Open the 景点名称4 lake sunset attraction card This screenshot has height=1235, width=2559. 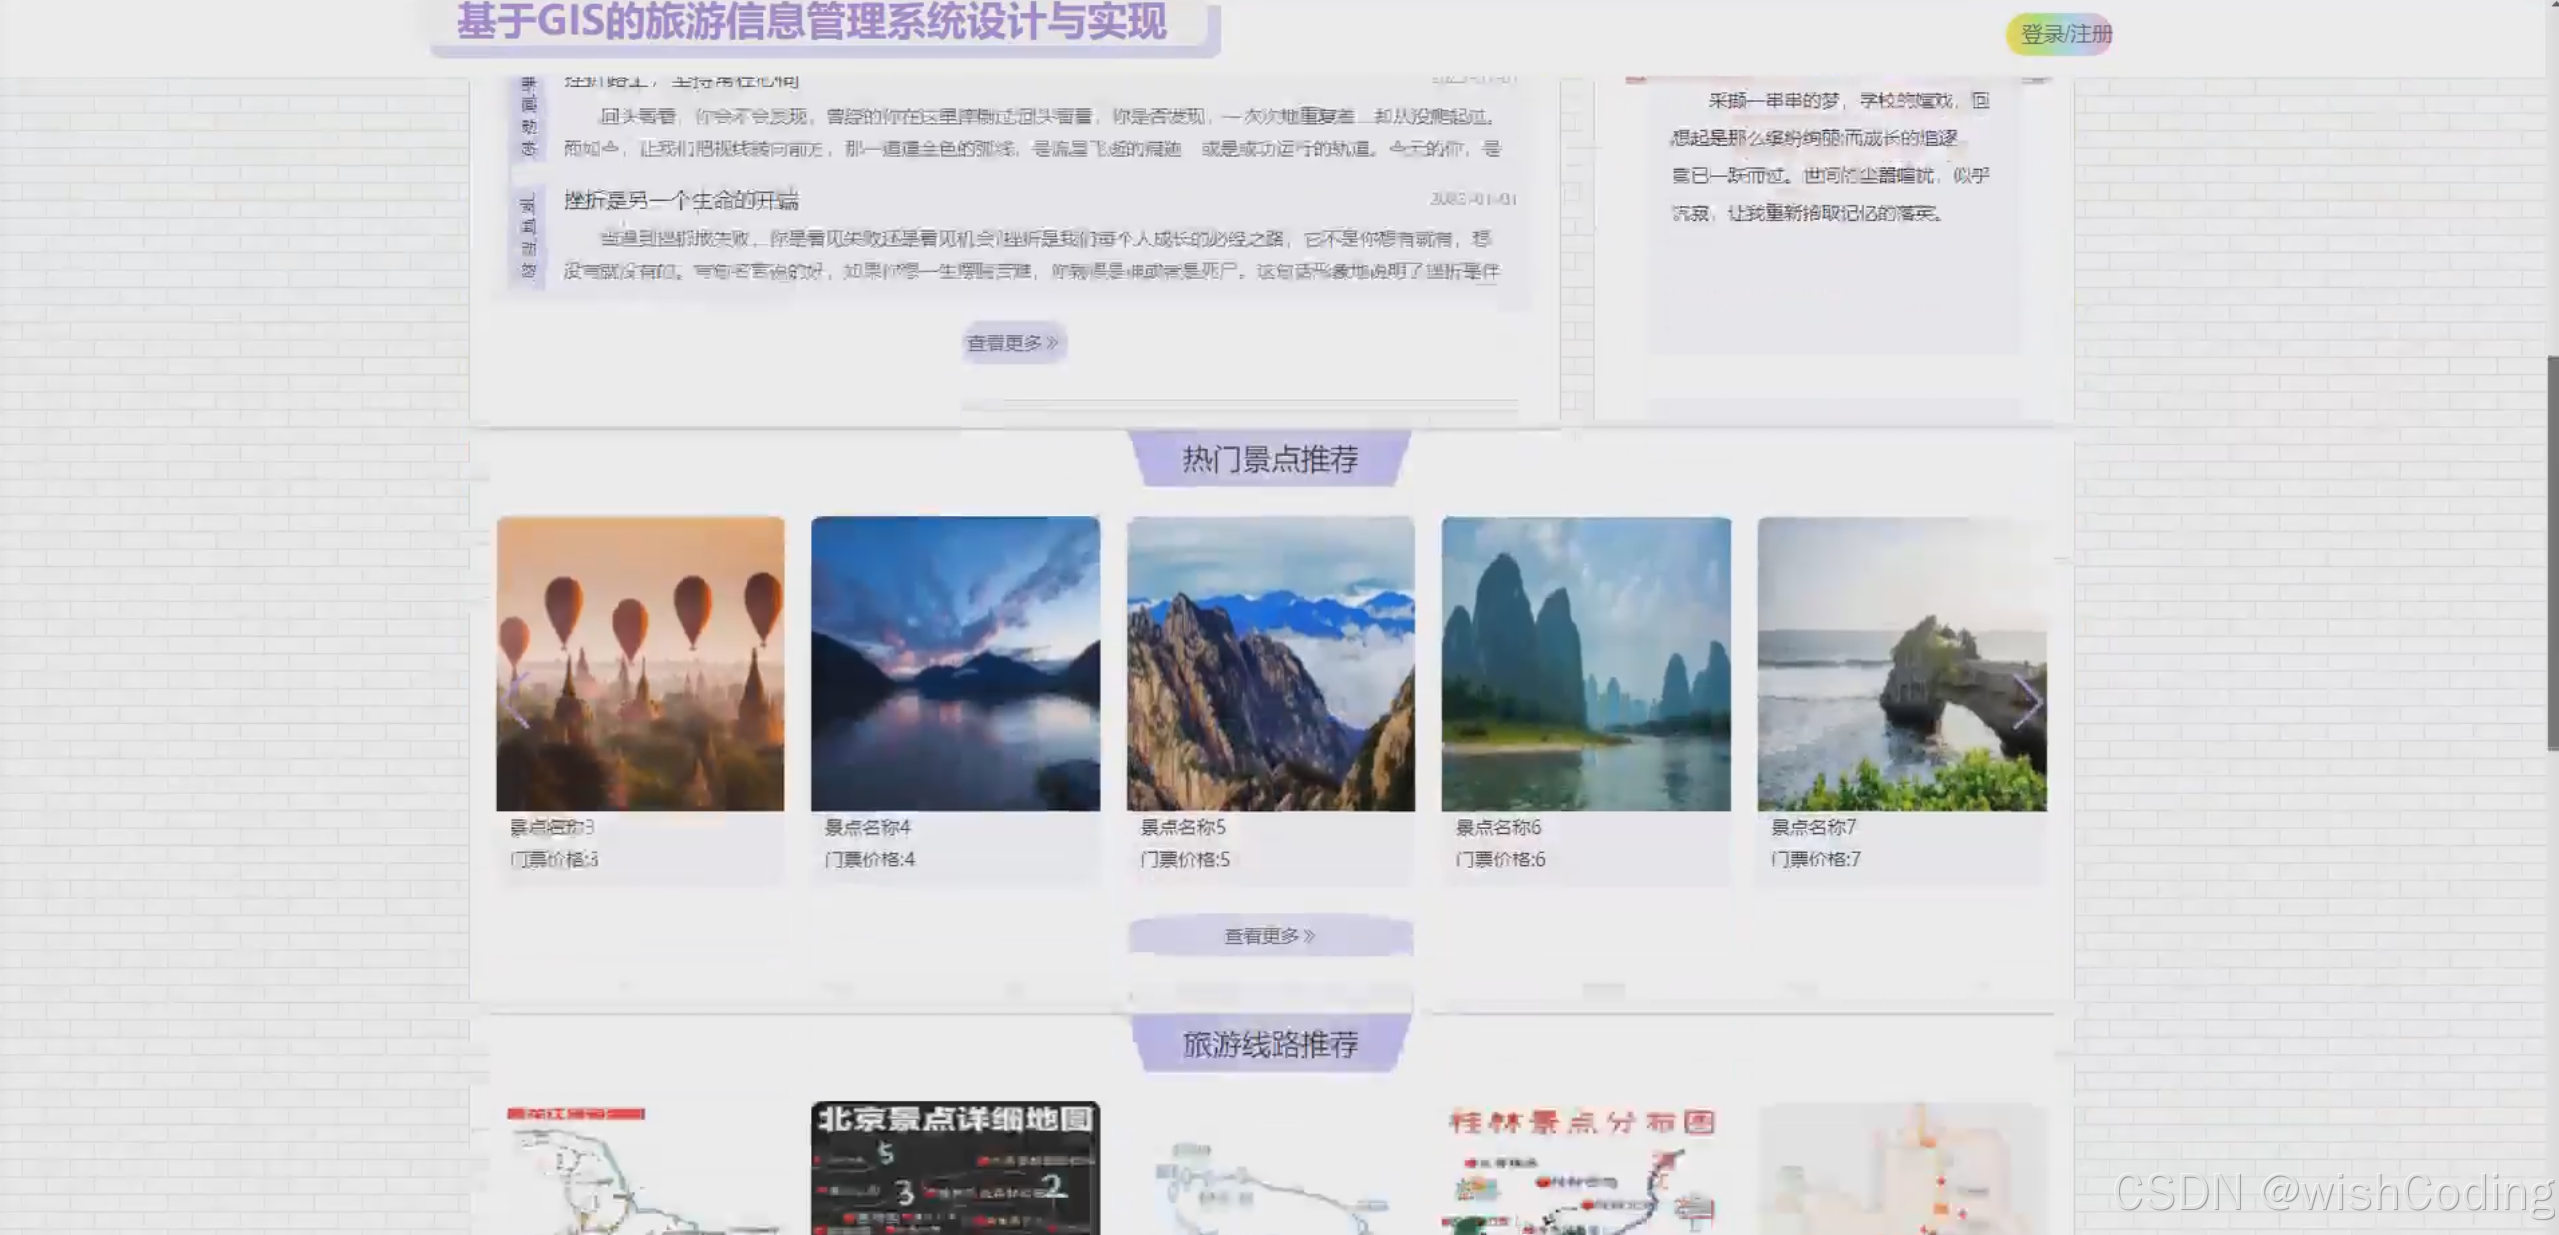point(955,665)
